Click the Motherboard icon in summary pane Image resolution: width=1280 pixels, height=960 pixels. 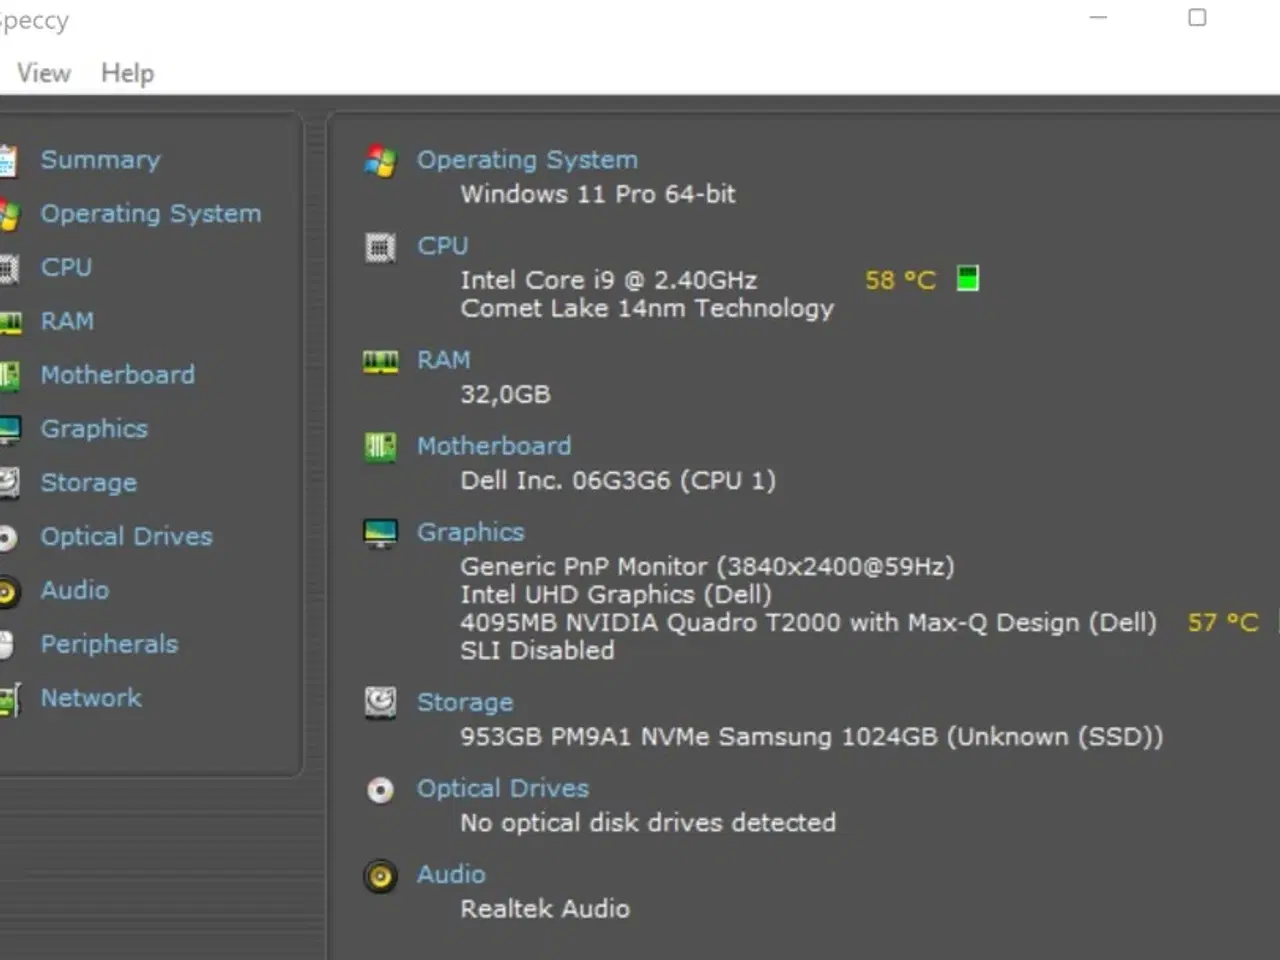(380, 447)
